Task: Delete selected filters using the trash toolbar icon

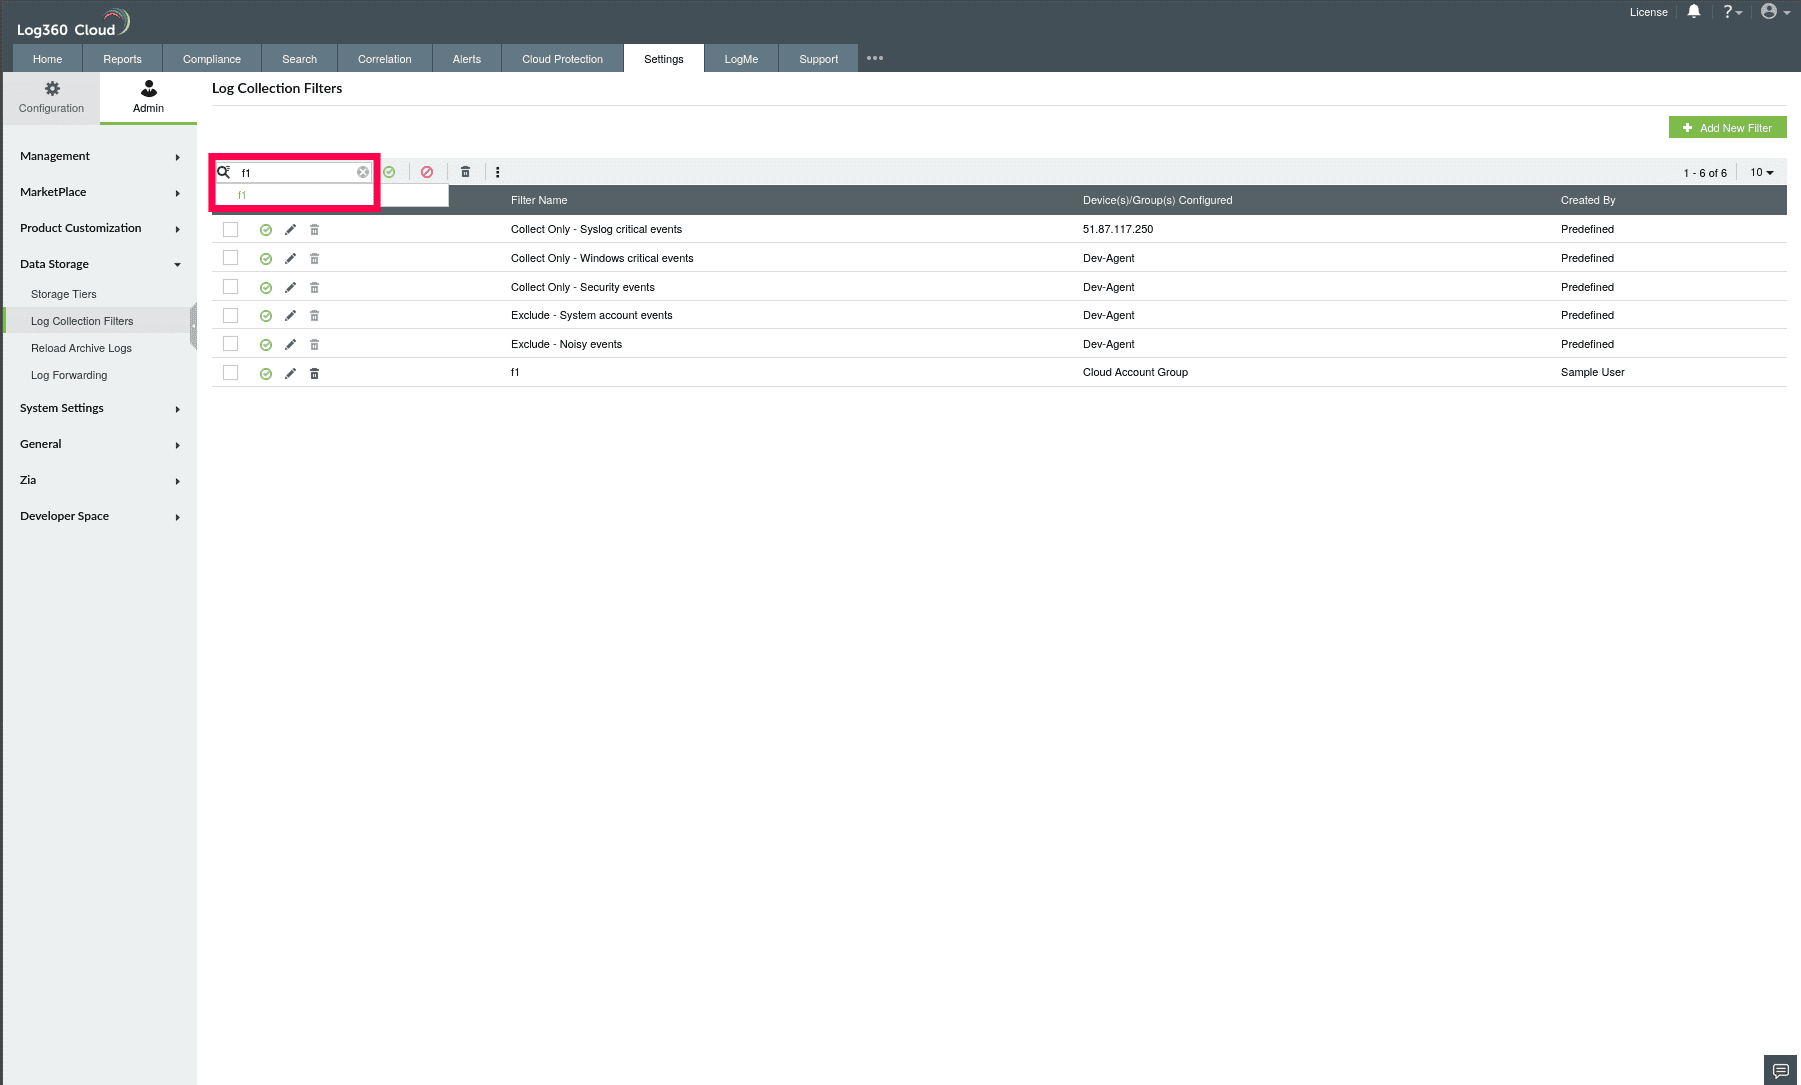Action: tap(465, 172)
